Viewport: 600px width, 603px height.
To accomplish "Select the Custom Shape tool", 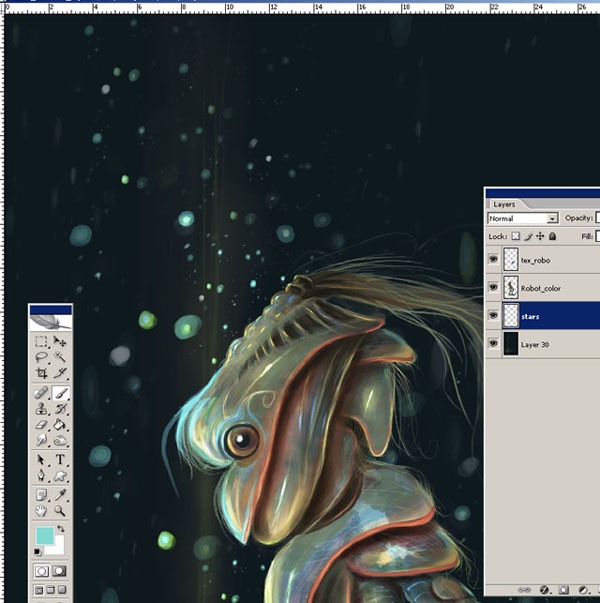I will [60, 476].
